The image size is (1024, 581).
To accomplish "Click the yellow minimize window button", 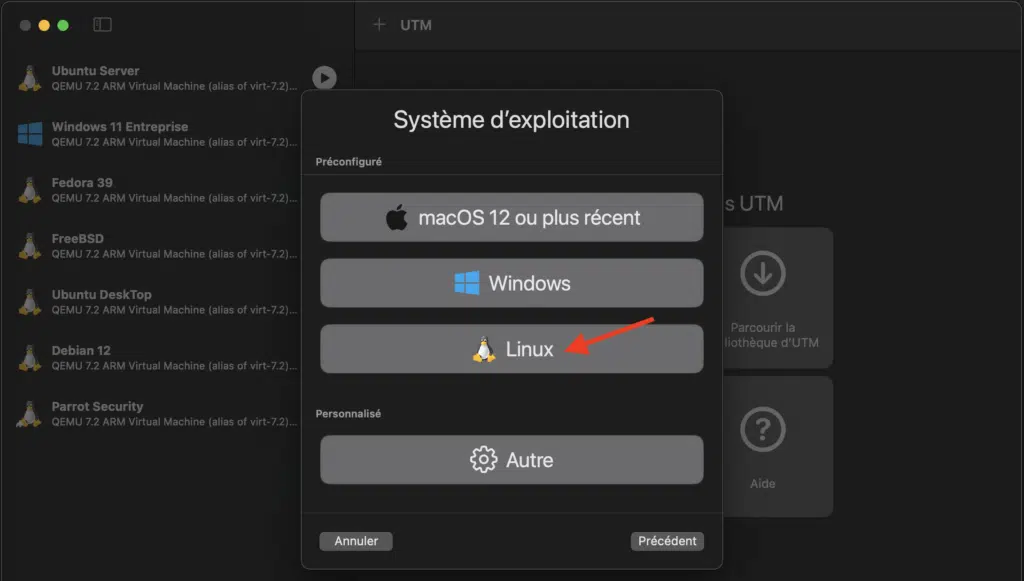I will [x=44, y=25].
